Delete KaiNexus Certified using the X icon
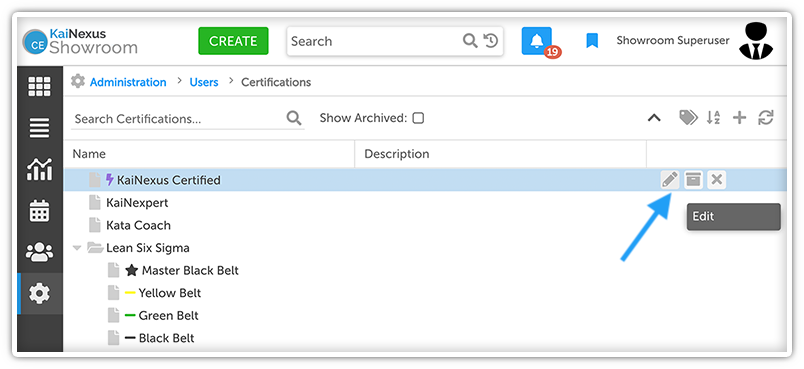 (716, 180)
